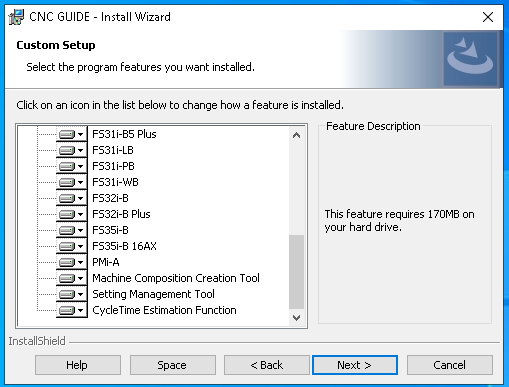Click the drive icon for CycleTime Estimation Function
Screen dimensions: 509x387
click(71, 310)
